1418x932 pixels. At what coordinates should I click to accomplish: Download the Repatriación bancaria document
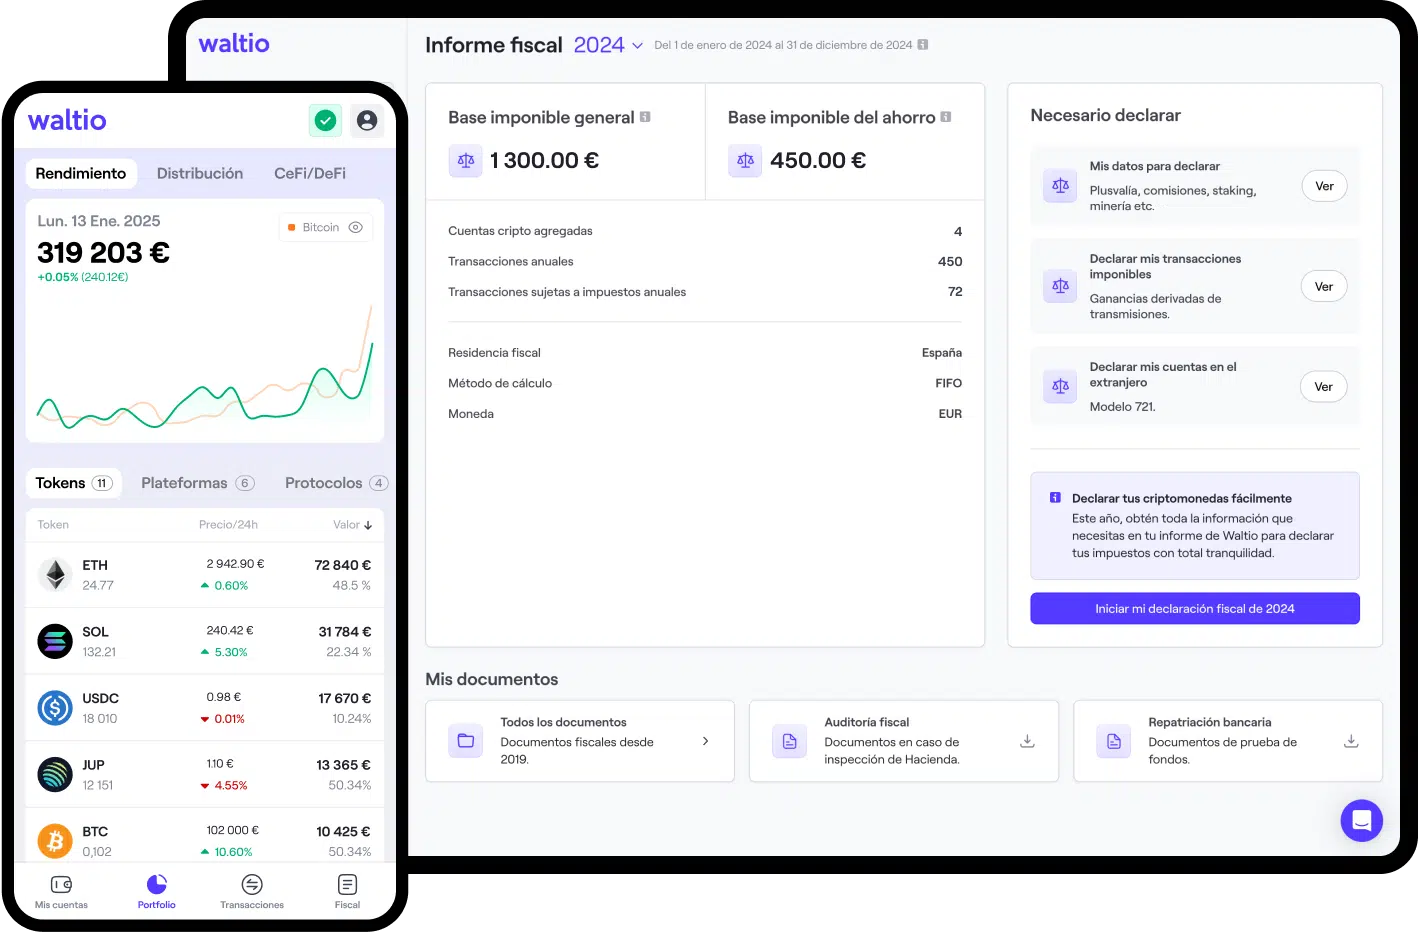coord(1350,741)
